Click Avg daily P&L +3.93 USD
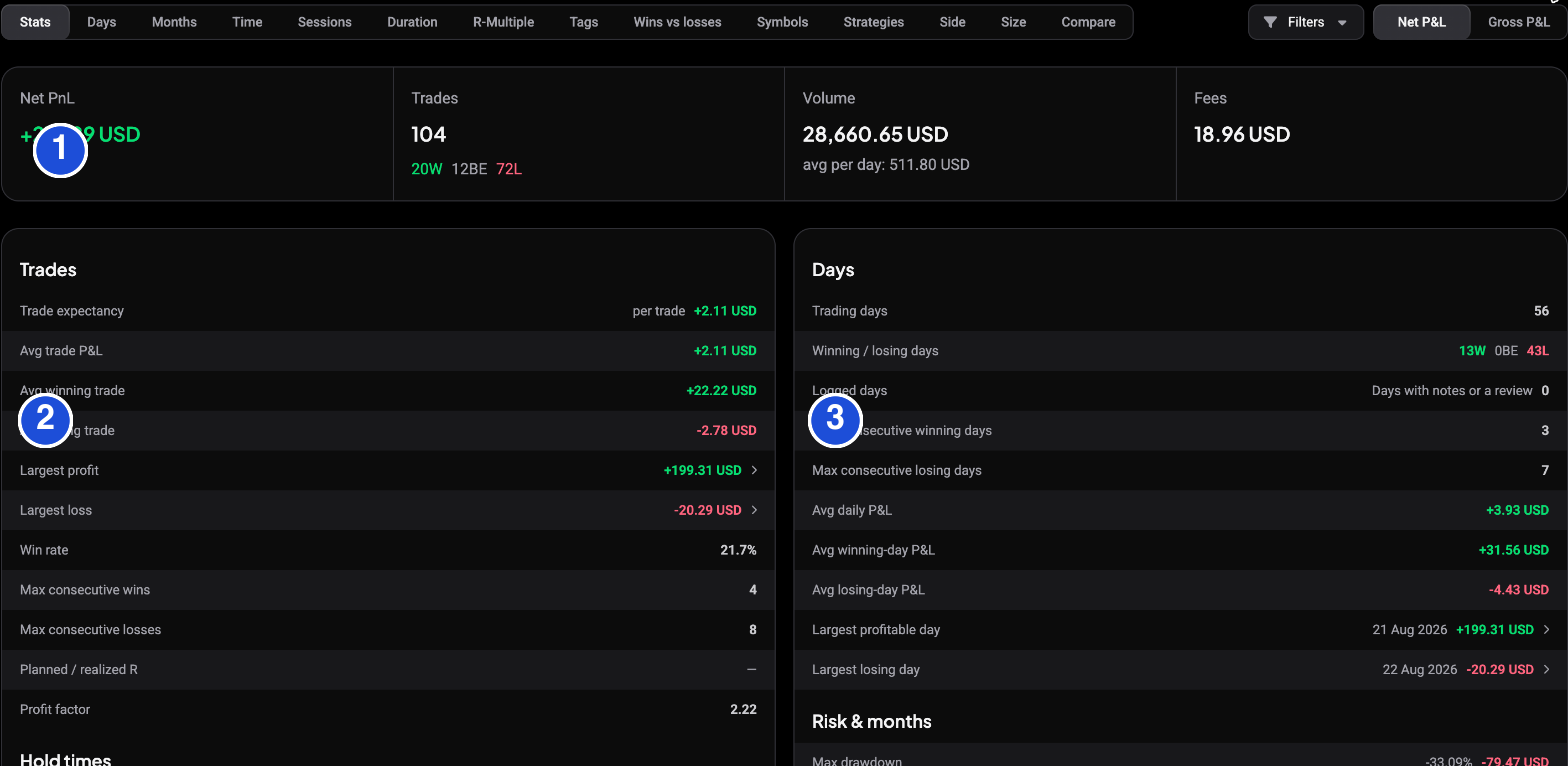The width and height of the screenshot is (1568, 766). click(1517, 510)
